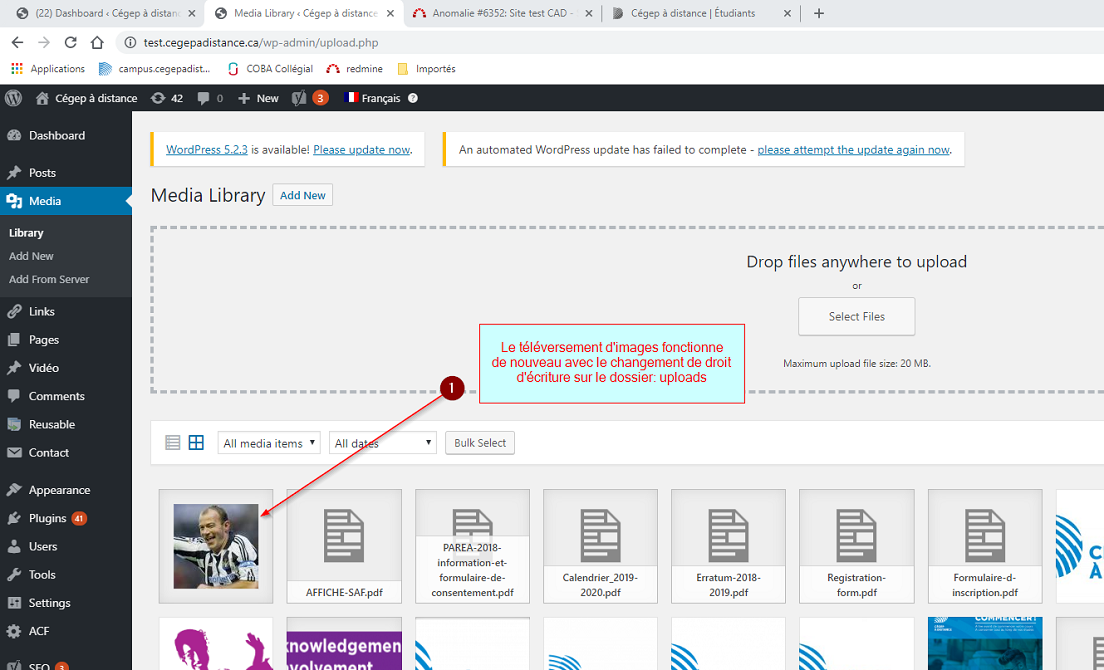Switch to grid view icon

pyautogui.click(x=196, y=443)
